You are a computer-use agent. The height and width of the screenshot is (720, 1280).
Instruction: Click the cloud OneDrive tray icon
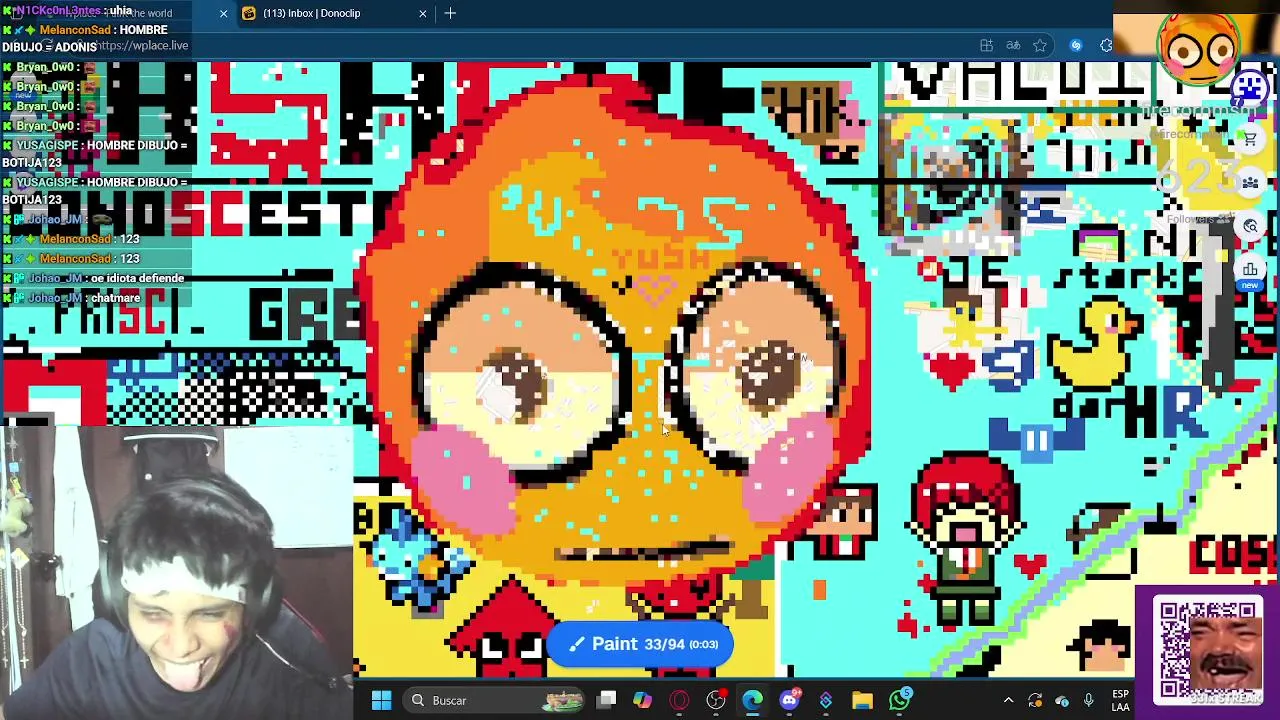pos(1062,701)
